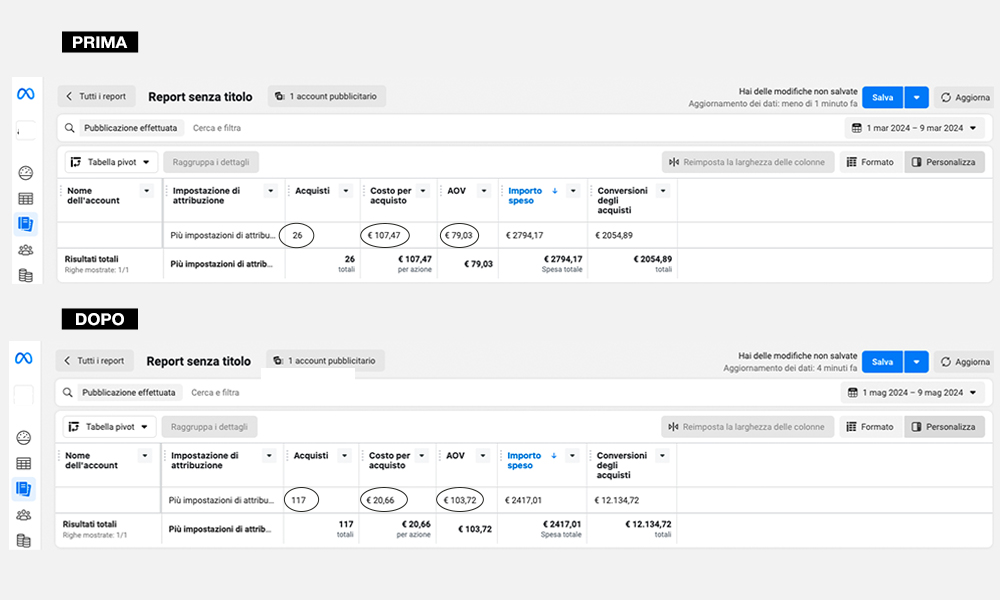This screenshot has height=600, width=1000.
Task: Open AOV column menu in PRIMA
Action: 484,191
